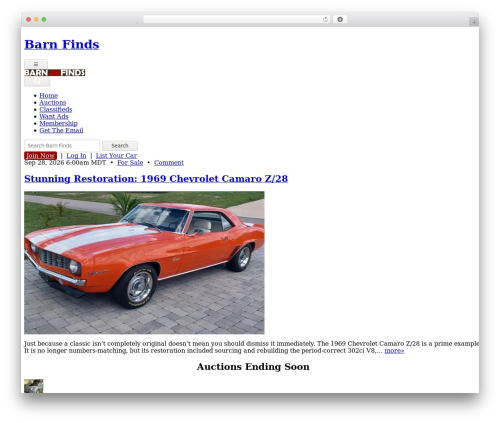The height and width of the screenshot is (423, 500).
Task: Open the List Your Car link
Action: 116,156
